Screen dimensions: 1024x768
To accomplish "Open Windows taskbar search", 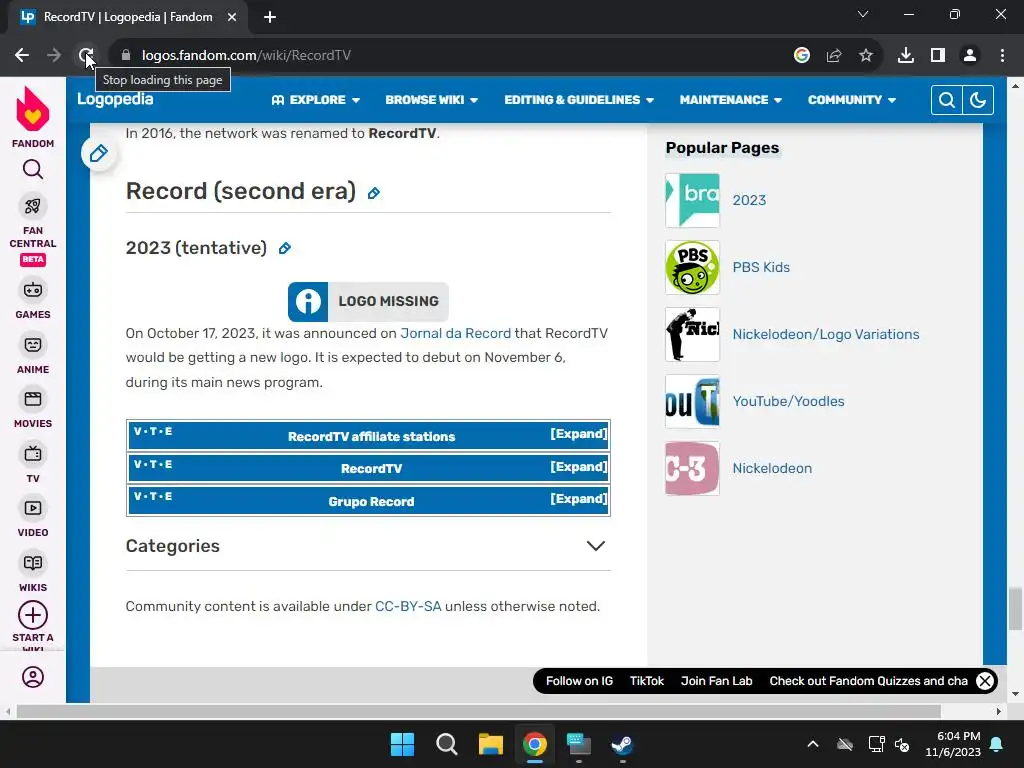I will pyautogui.click(x=447, y=744).
